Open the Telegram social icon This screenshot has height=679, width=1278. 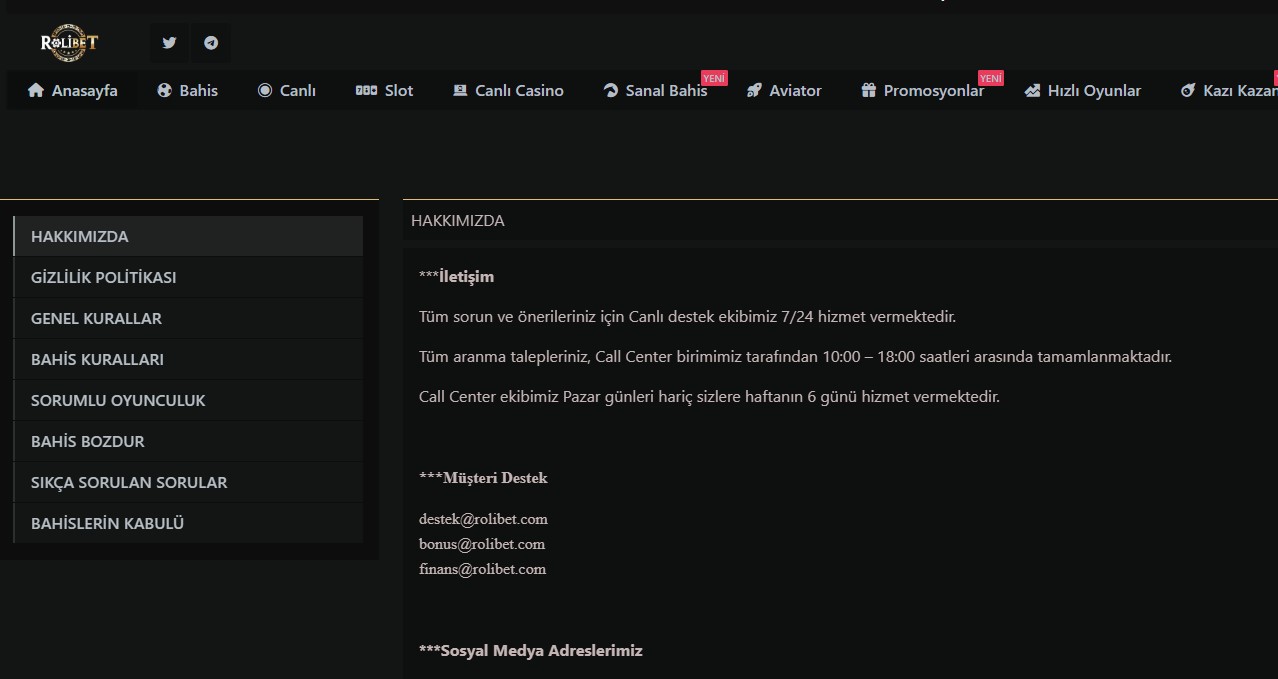tap(210, 43)
